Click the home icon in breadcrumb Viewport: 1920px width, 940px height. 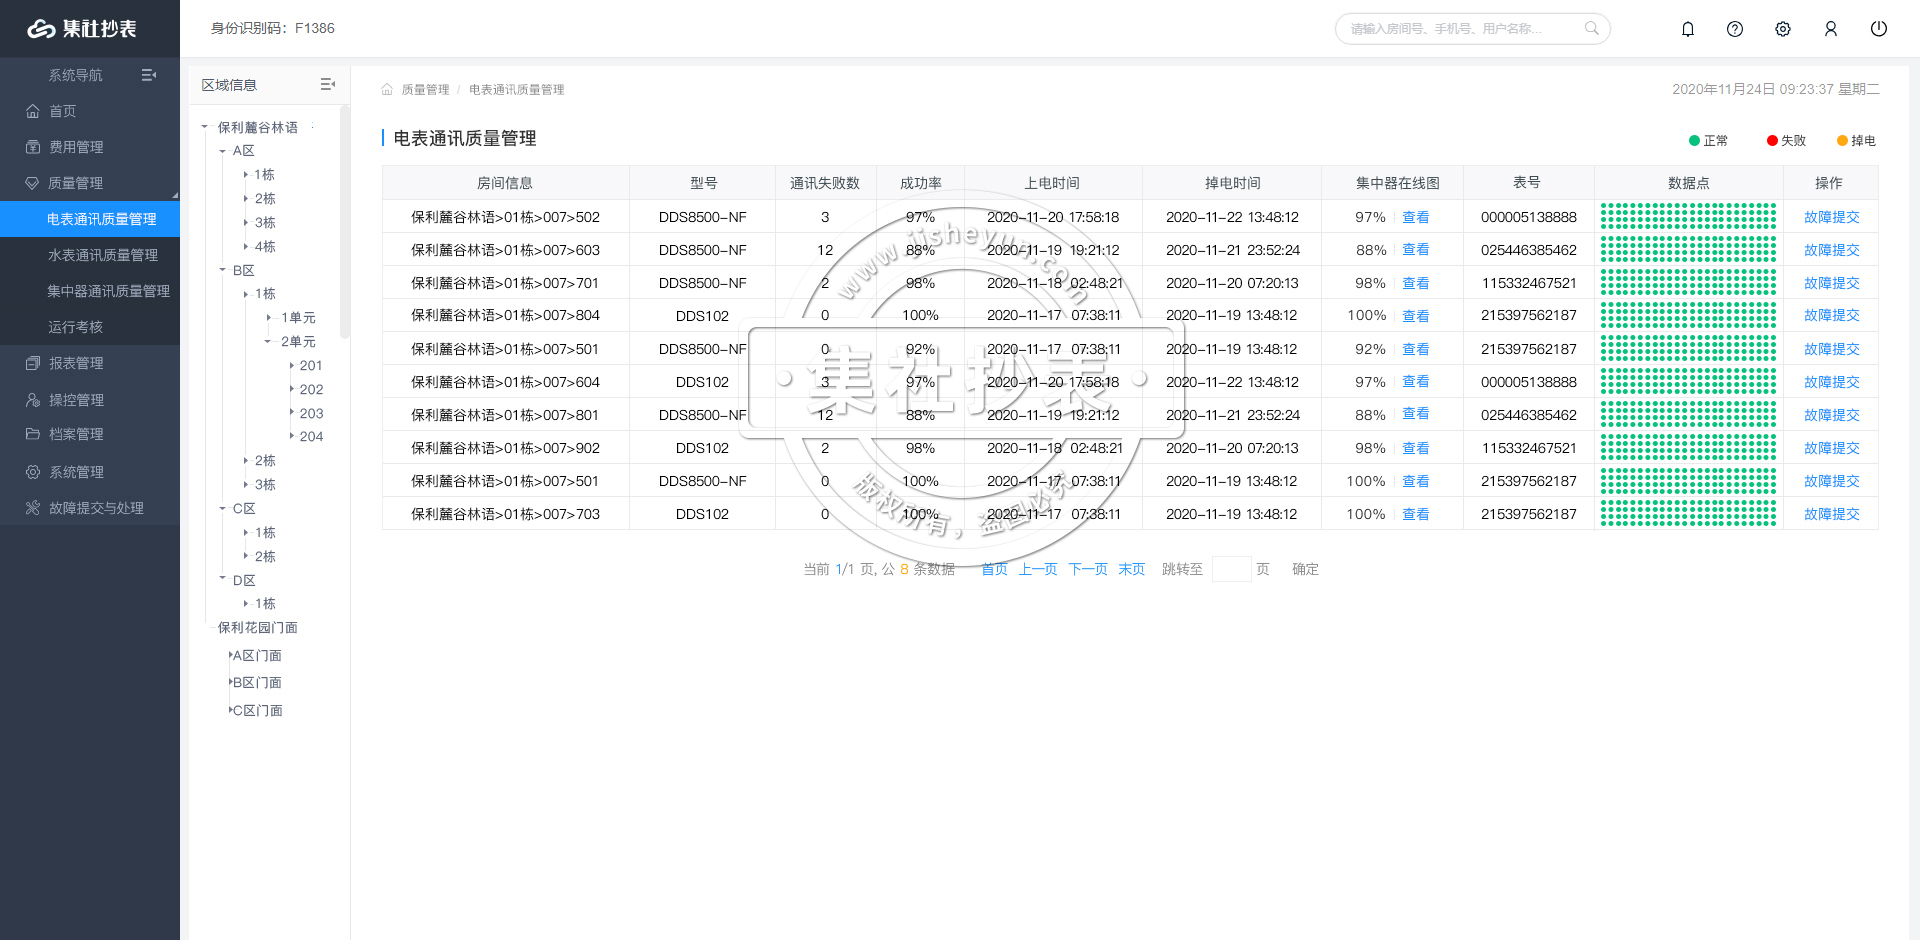tap(387, 90)
